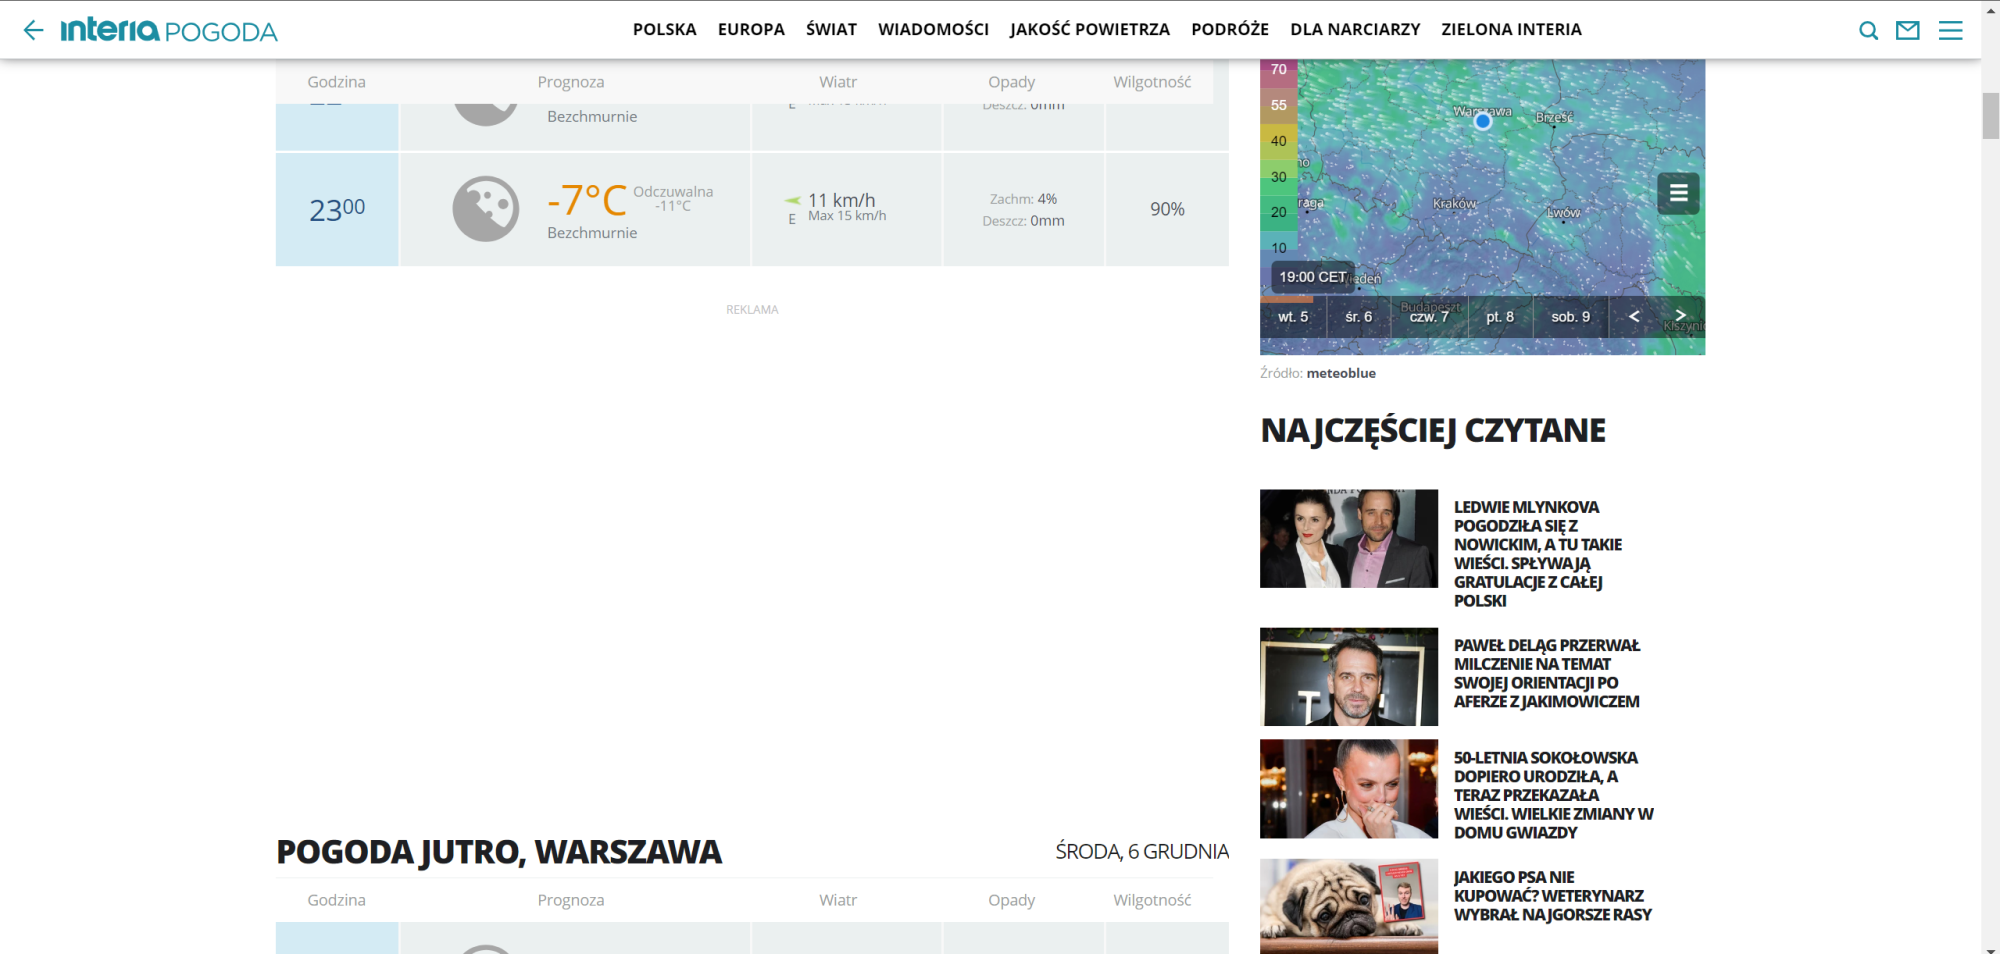This screenshot has width=2000, height=954.
Task: Click the Interia Pogoda logo
Action: click(x=170, y=29)
